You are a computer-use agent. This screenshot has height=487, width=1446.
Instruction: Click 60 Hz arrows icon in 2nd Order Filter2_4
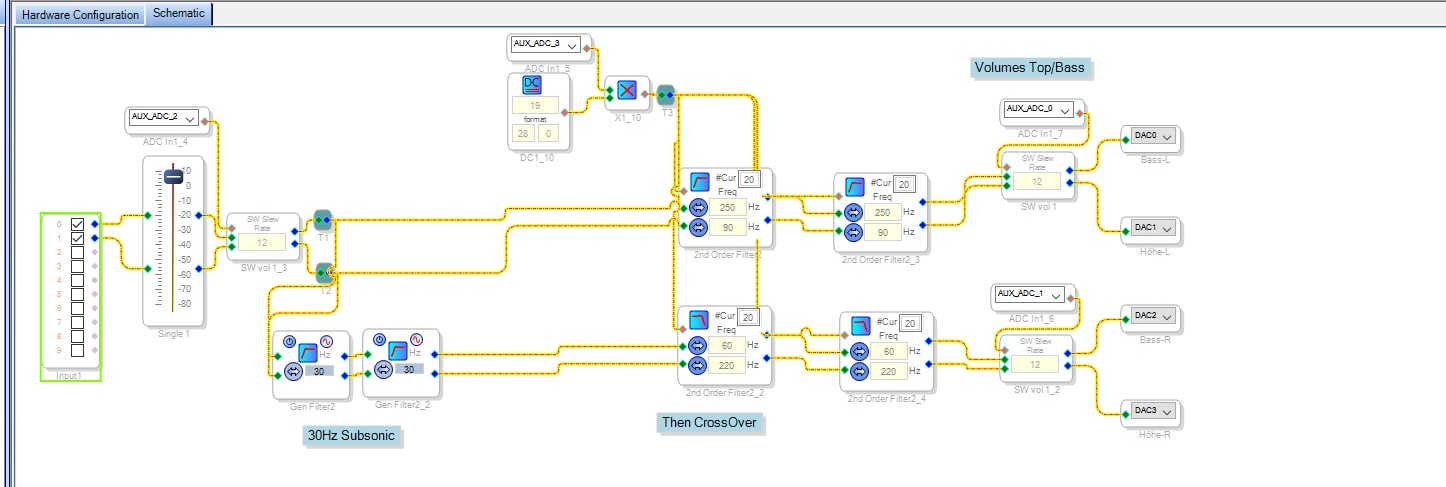pyautogui.click(x=860, y=351)
